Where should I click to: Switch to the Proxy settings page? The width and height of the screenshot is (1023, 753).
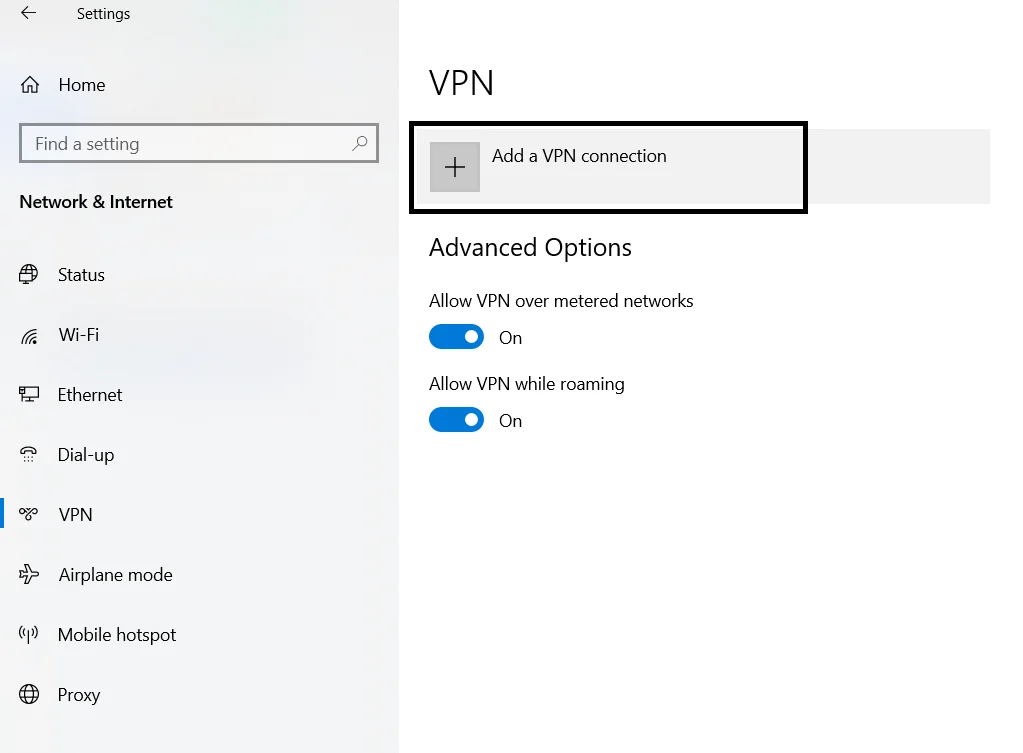78,694
